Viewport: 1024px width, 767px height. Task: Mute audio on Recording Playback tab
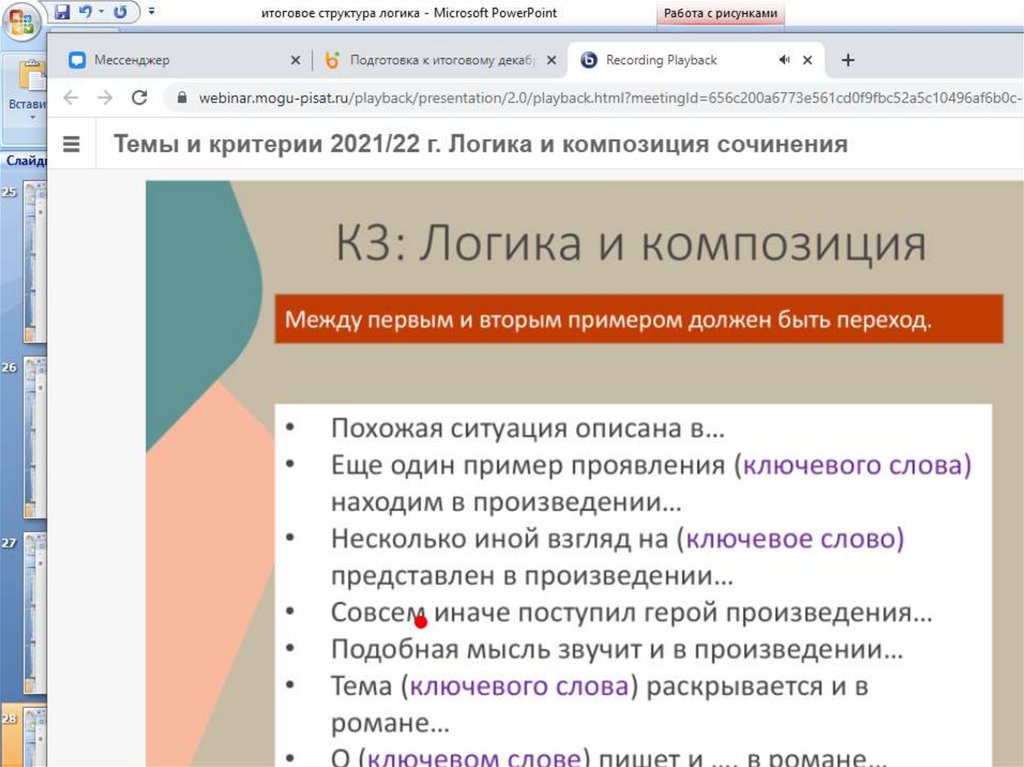coord(784,60)
